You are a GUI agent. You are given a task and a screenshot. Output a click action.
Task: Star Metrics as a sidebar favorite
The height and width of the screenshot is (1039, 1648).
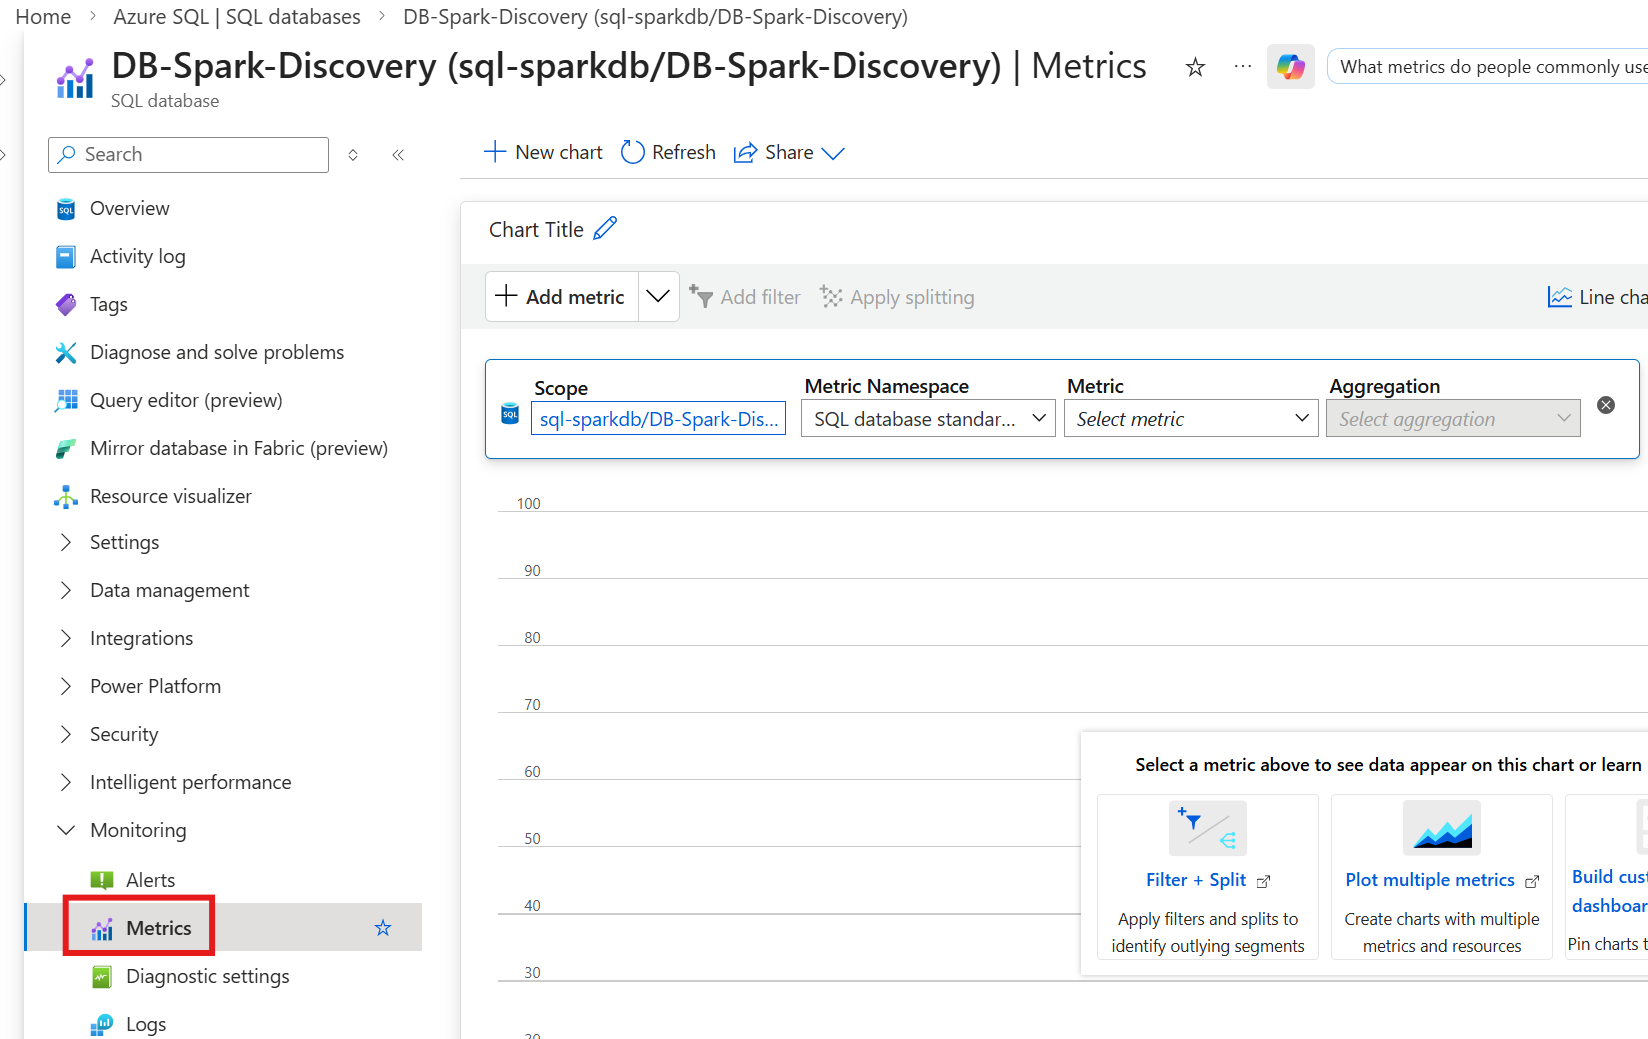click(383, 928)
